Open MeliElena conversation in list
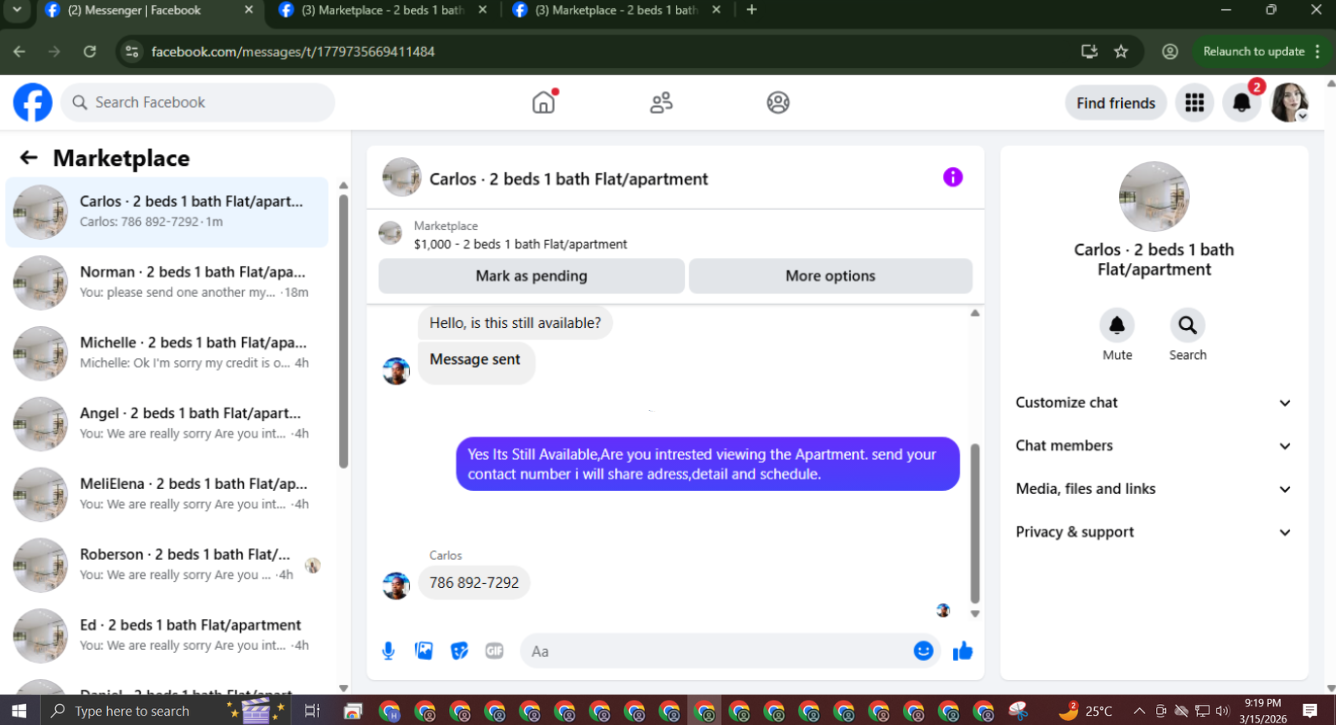 tap(167, 494)
